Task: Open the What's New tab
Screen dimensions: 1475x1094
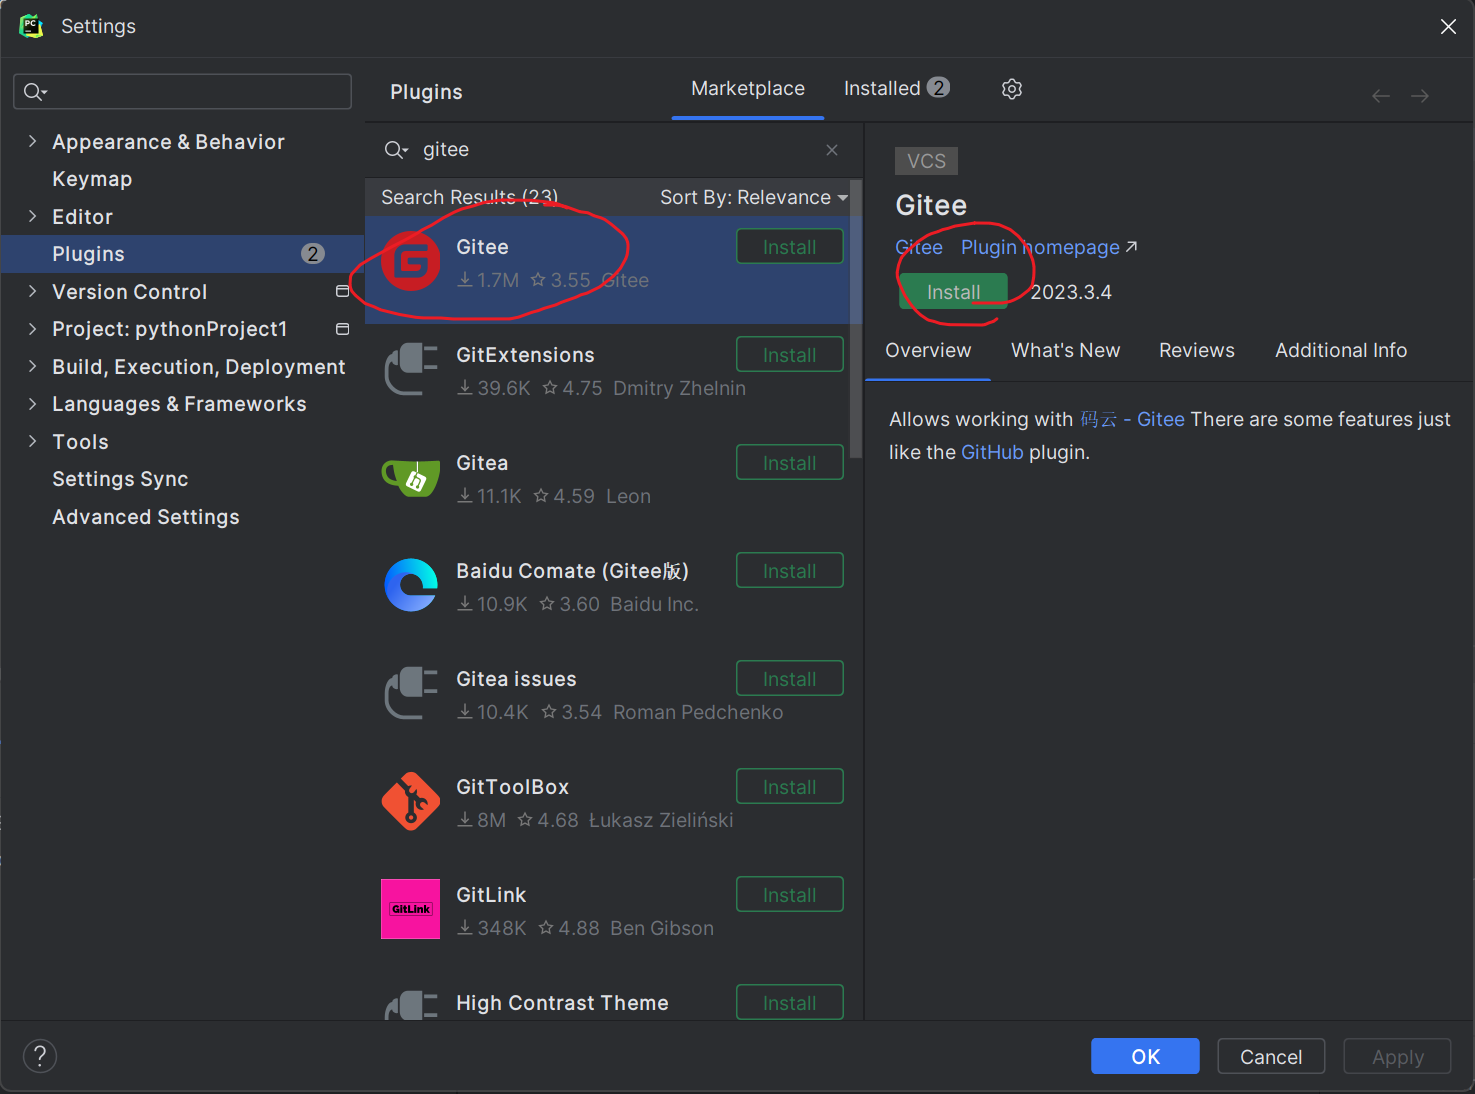Action: [1065, 351]
